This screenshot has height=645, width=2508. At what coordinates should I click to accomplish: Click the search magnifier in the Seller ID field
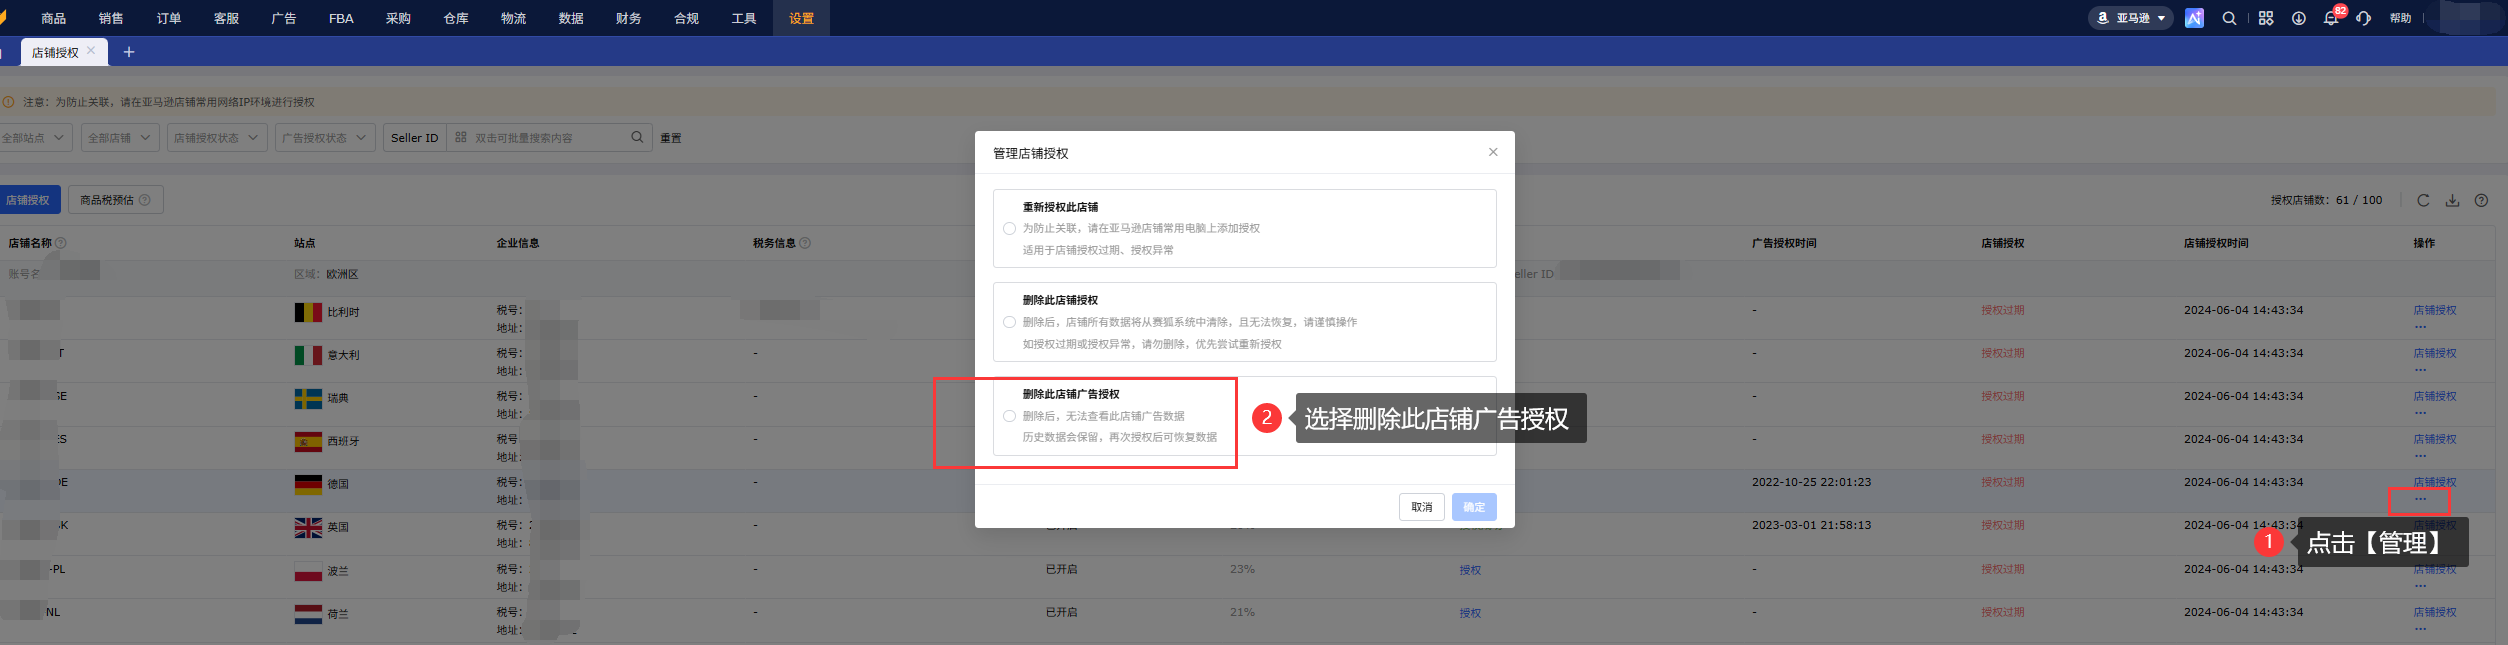[637, 137]
